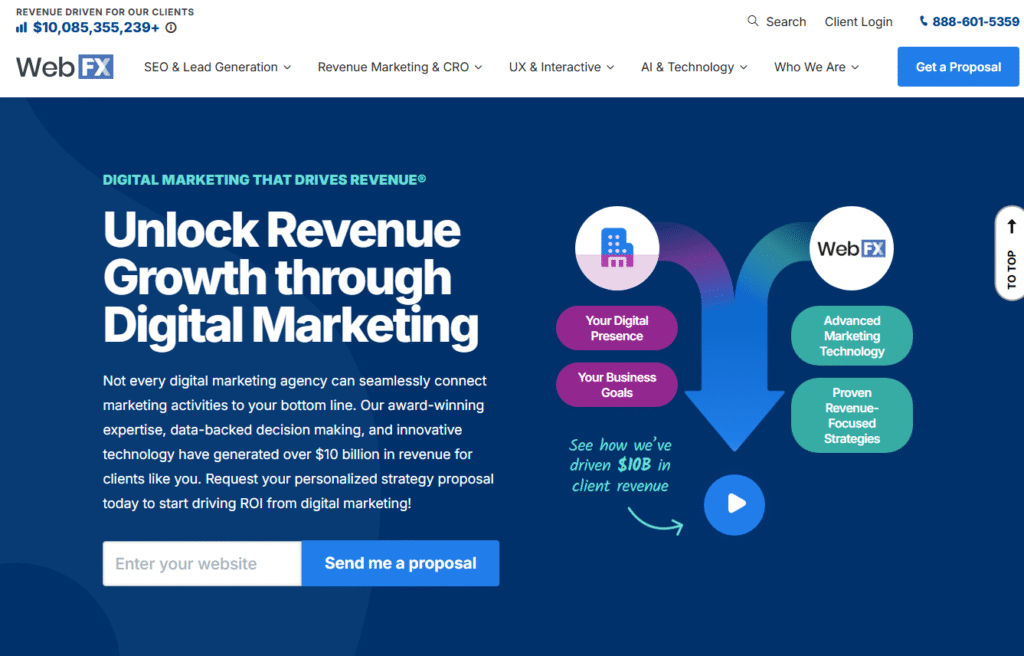This screenshot has width=1024, height=656.
Task: Click 'See how we've driven $10B' text
Action: (x=620, y=465)
